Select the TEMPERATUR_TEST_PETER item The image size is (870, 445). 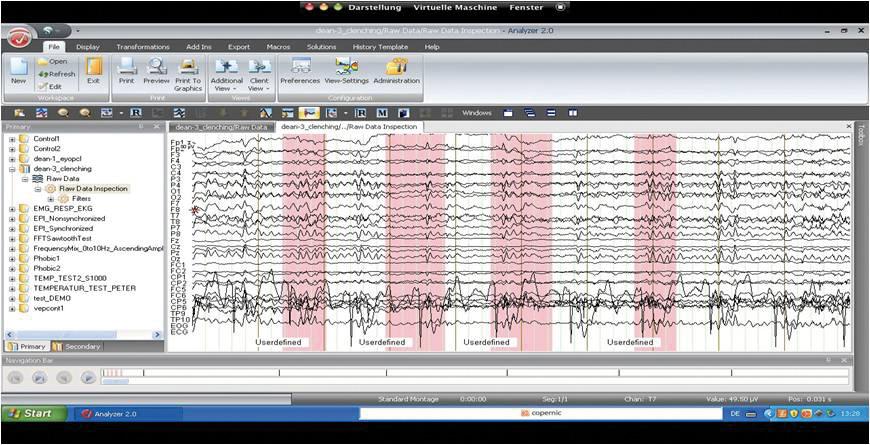(x=84, y=289)
